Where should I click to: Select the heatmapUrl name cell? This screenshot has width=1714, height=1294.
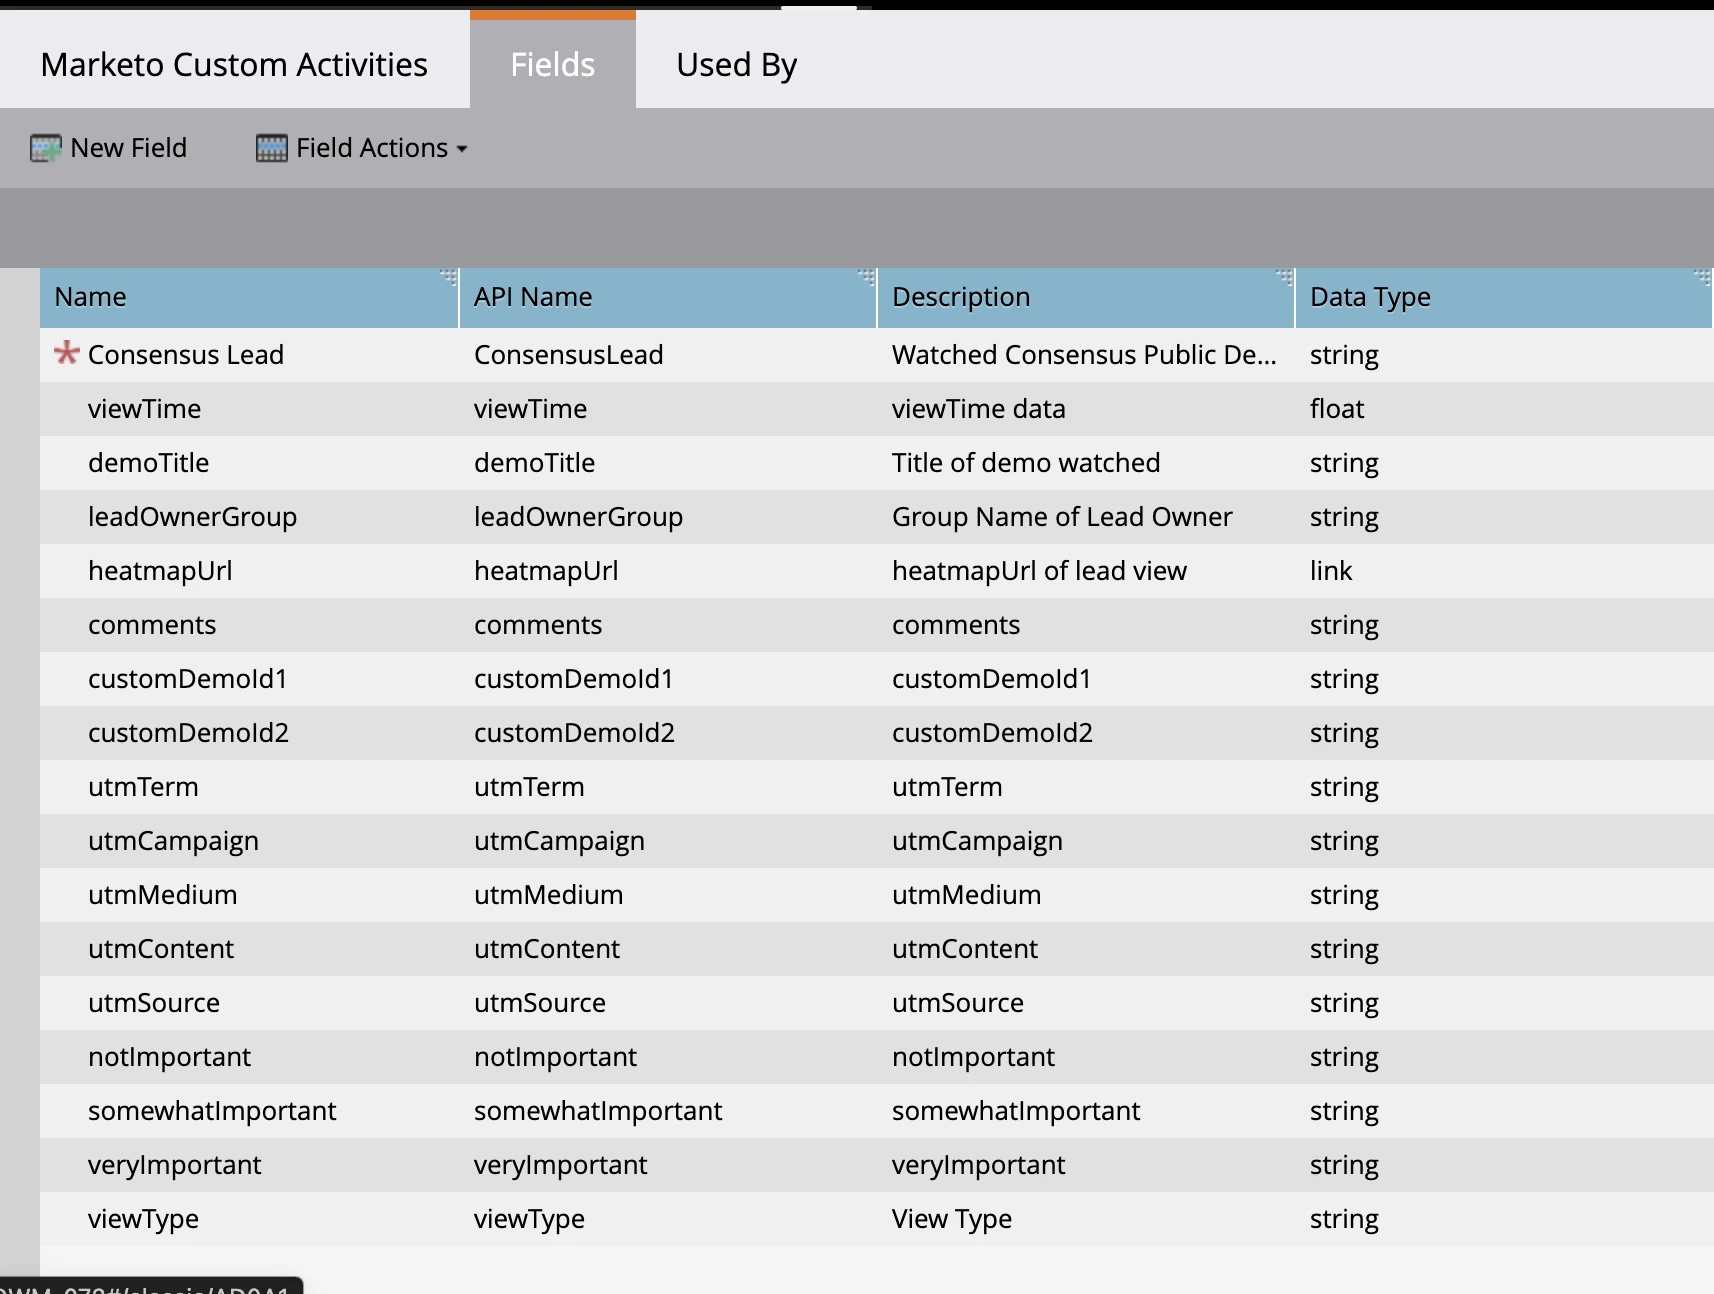(x=160, y=571)
